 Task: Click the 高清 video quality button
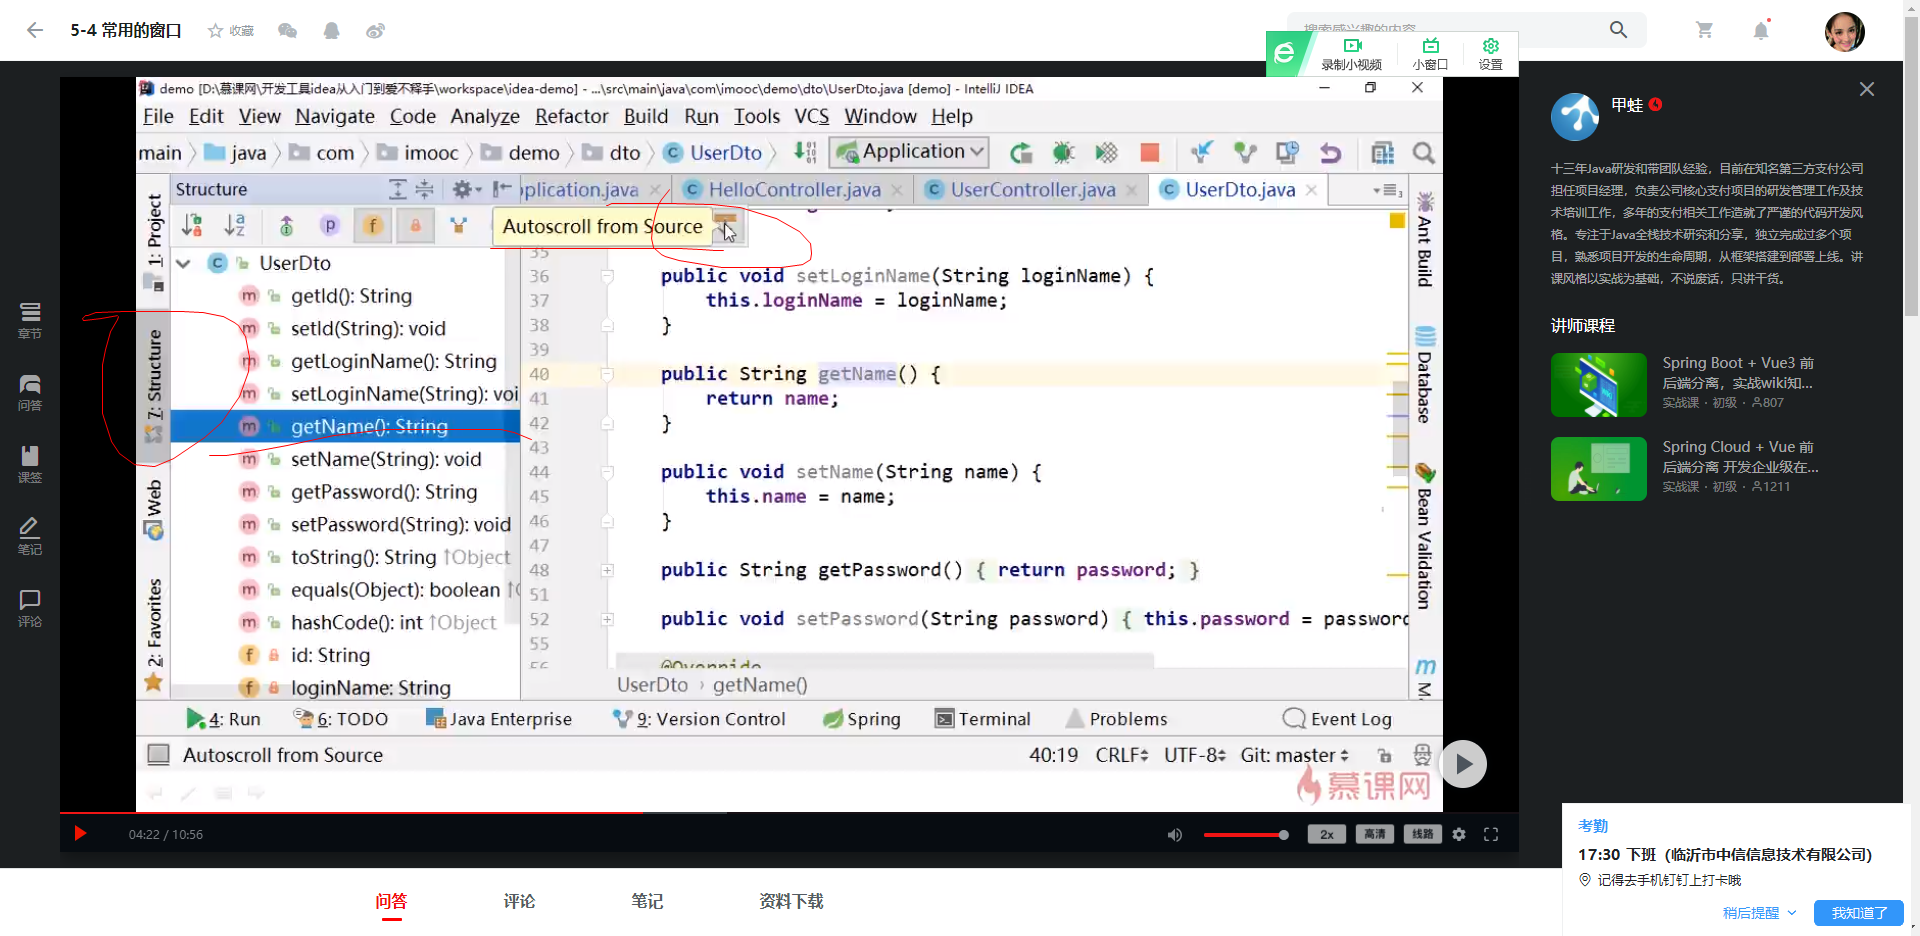tap(1375, 834)
